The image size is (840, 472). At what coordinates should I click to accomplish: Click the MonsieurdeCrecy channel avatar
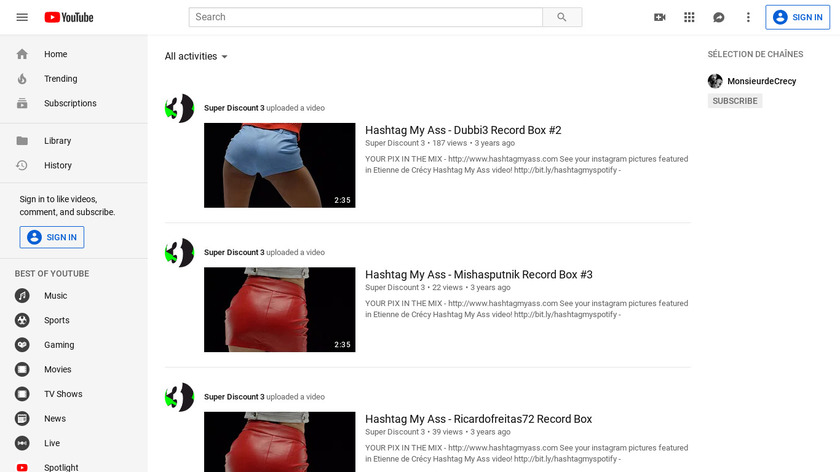[x=715, y=81]
